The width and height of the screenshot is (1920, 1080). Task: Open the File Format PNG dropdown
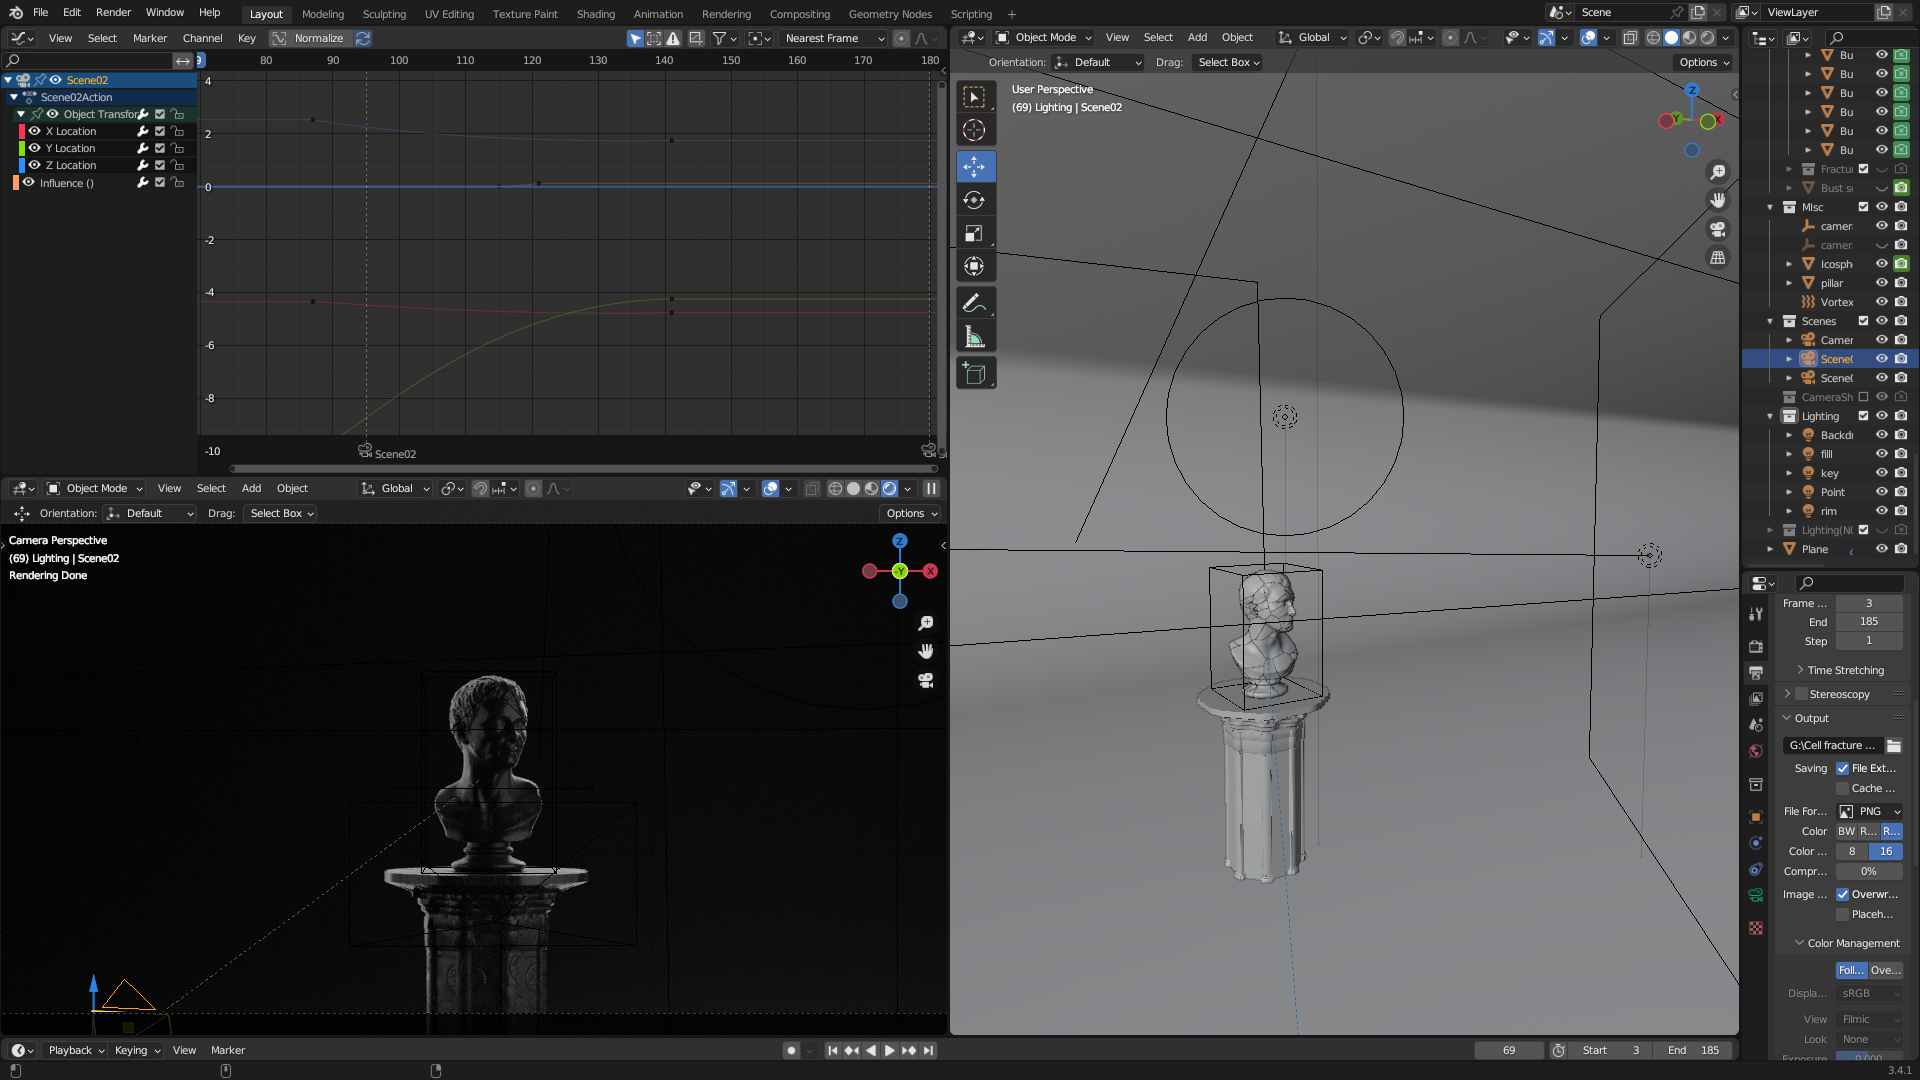[x=1869, y=811]
